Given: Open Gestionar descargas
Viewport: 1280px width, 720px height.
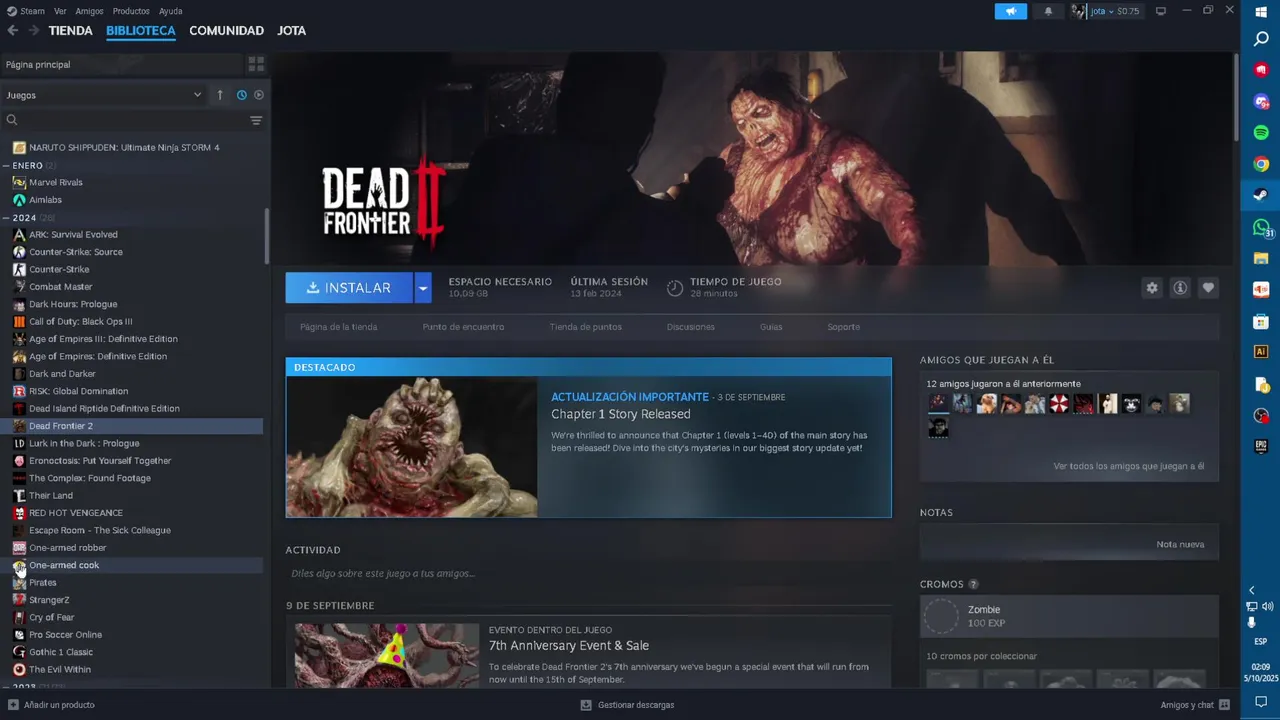Looking at the screenshot, I should [x=627, y=705].
